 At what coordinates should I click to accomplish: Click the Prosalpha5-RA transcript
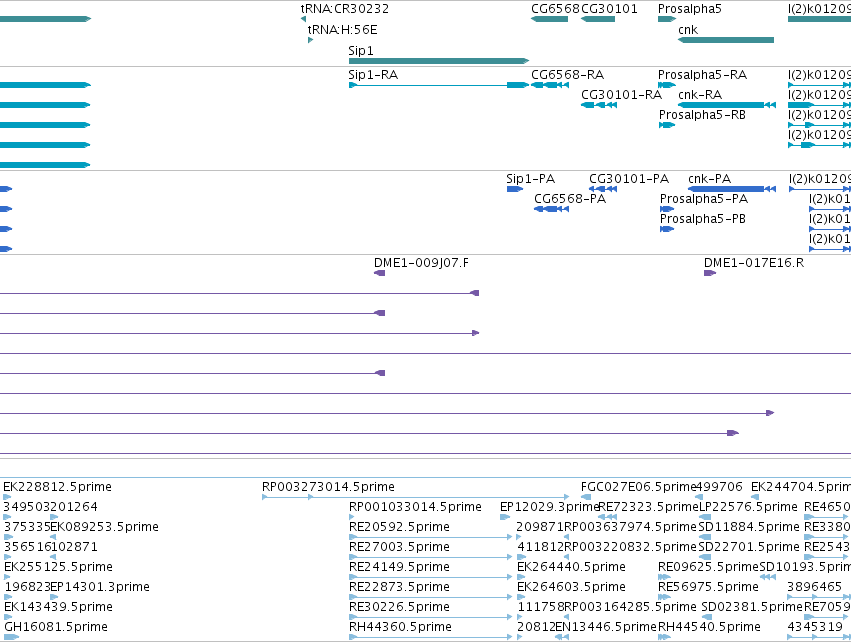[667, 85]
